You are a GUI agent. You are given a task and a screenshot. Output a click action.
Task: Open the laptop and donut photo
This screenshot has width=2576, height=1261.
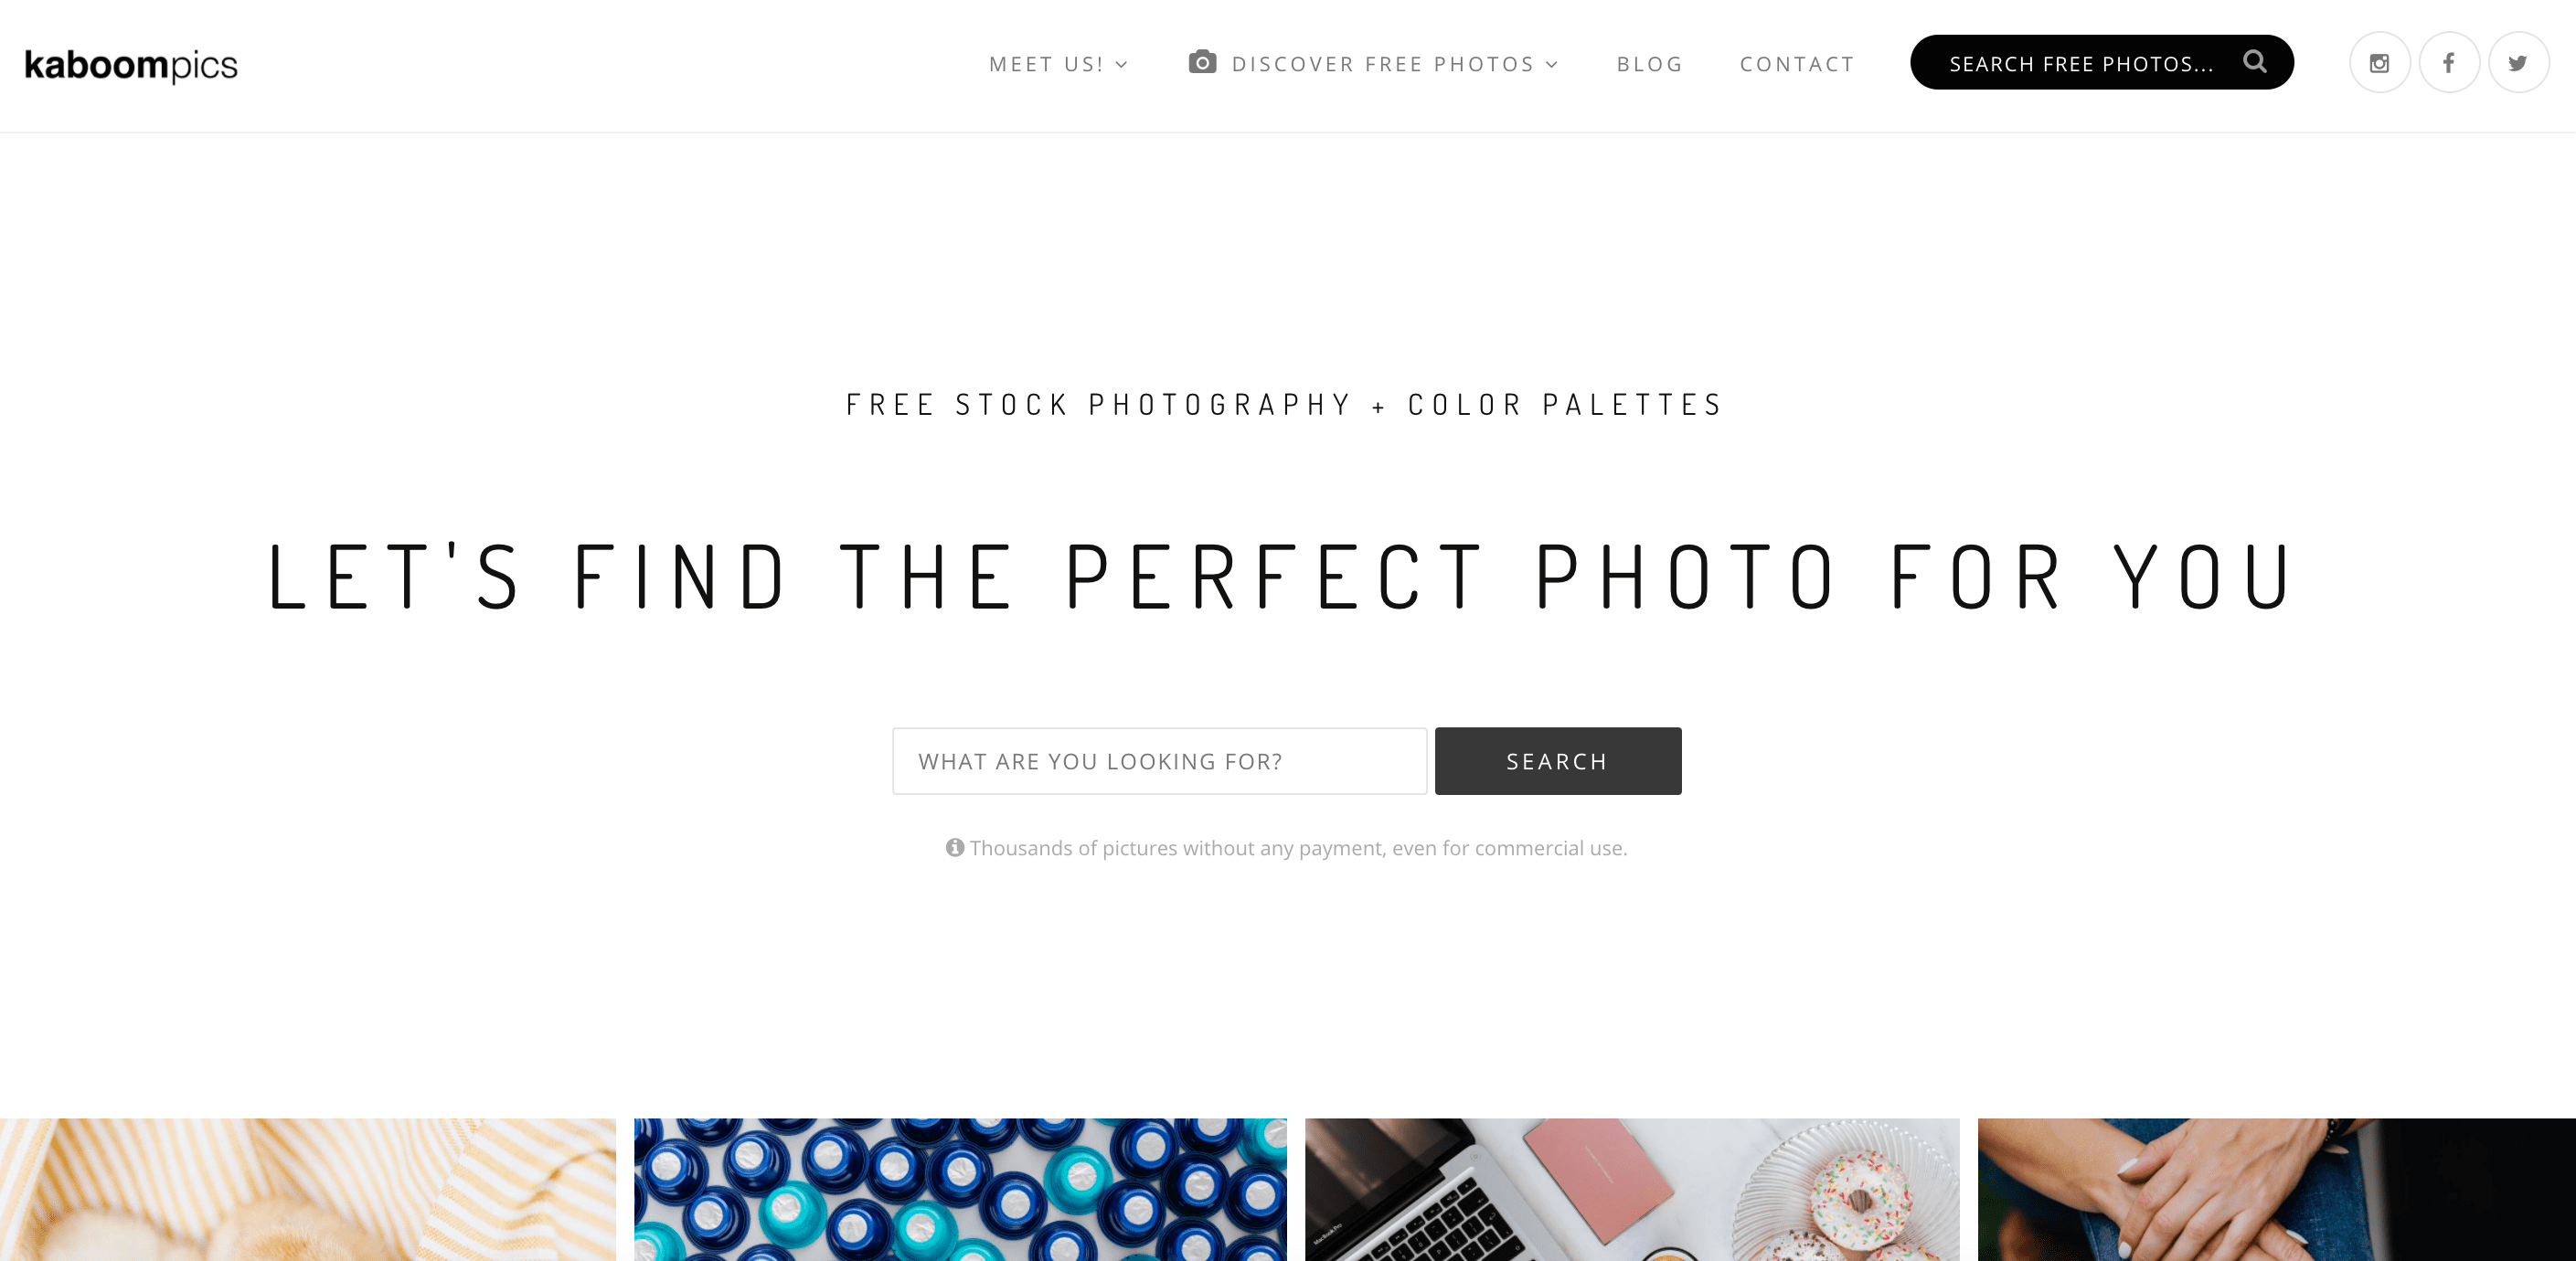pyautogui.click(x=1632, y=1189)
